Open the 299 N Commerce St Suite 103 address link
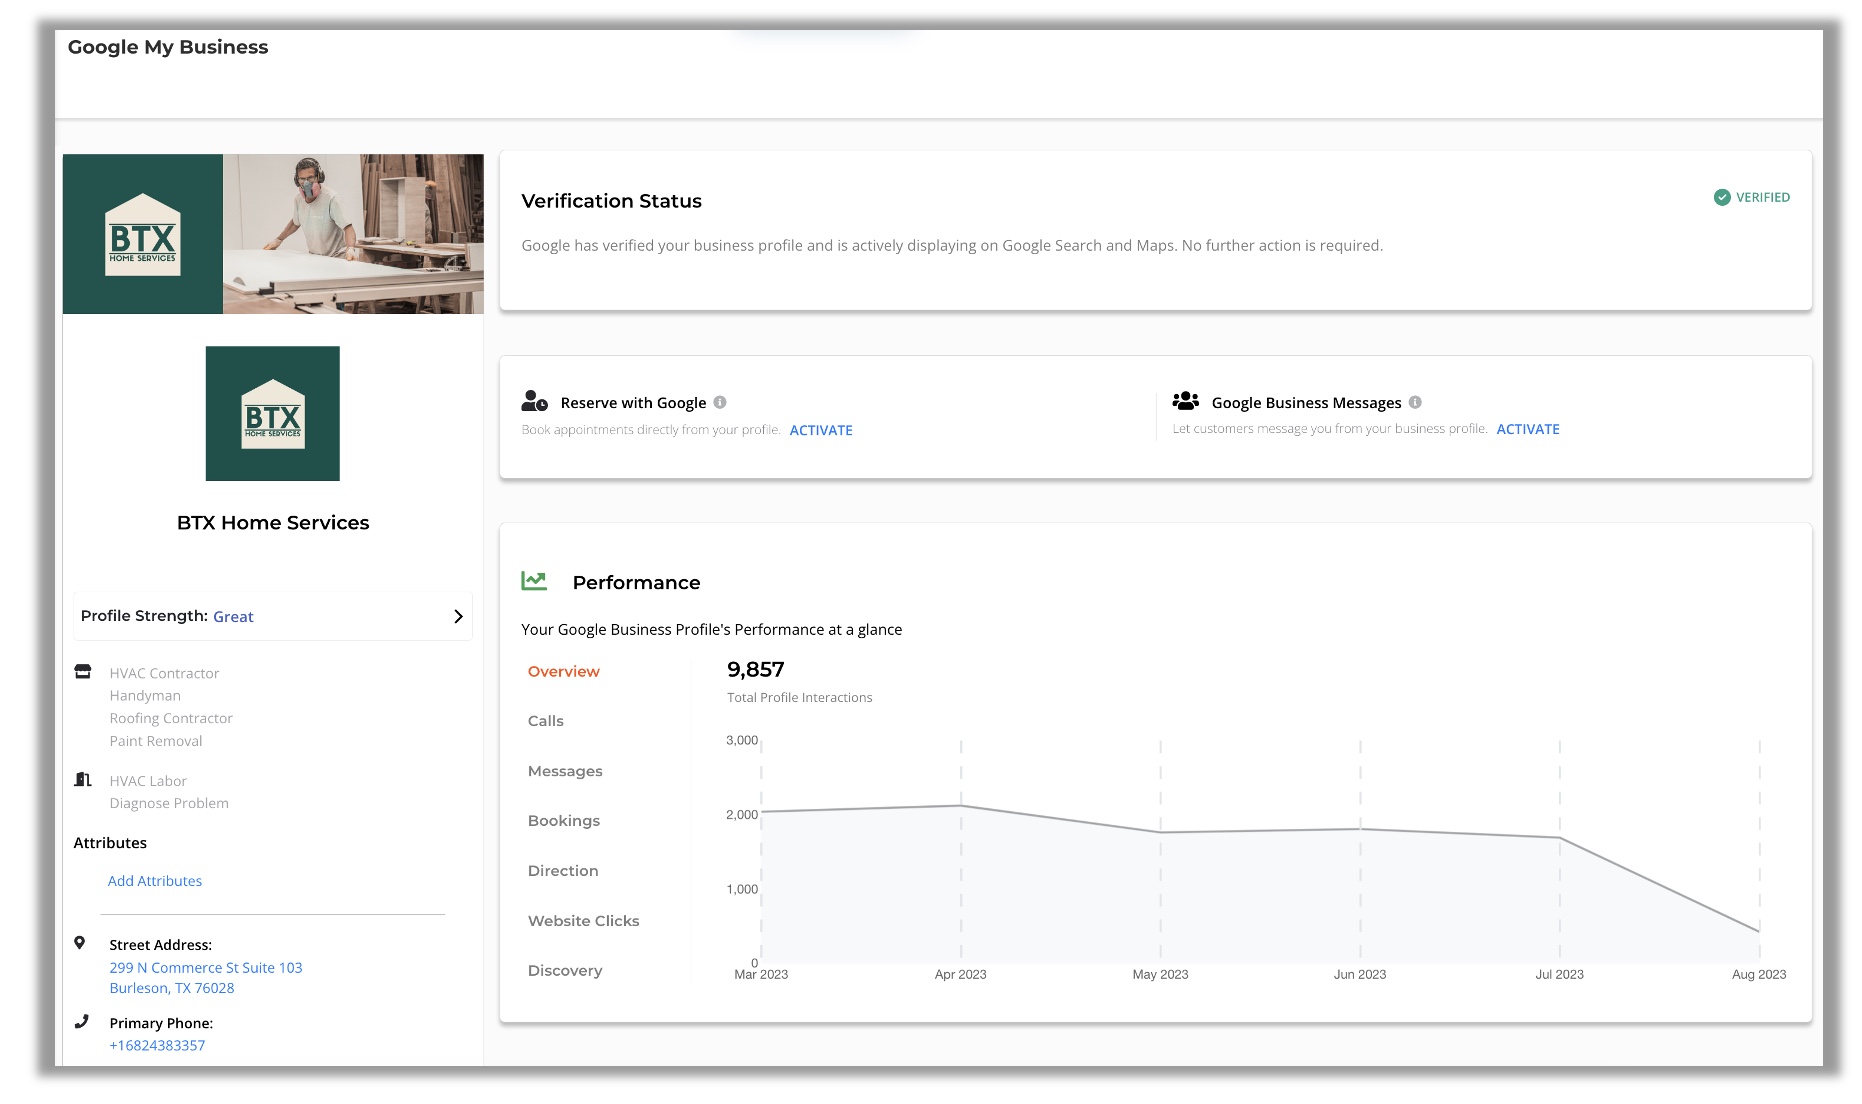This screenshot has height=1104, width=1862. tap(206, 968)
